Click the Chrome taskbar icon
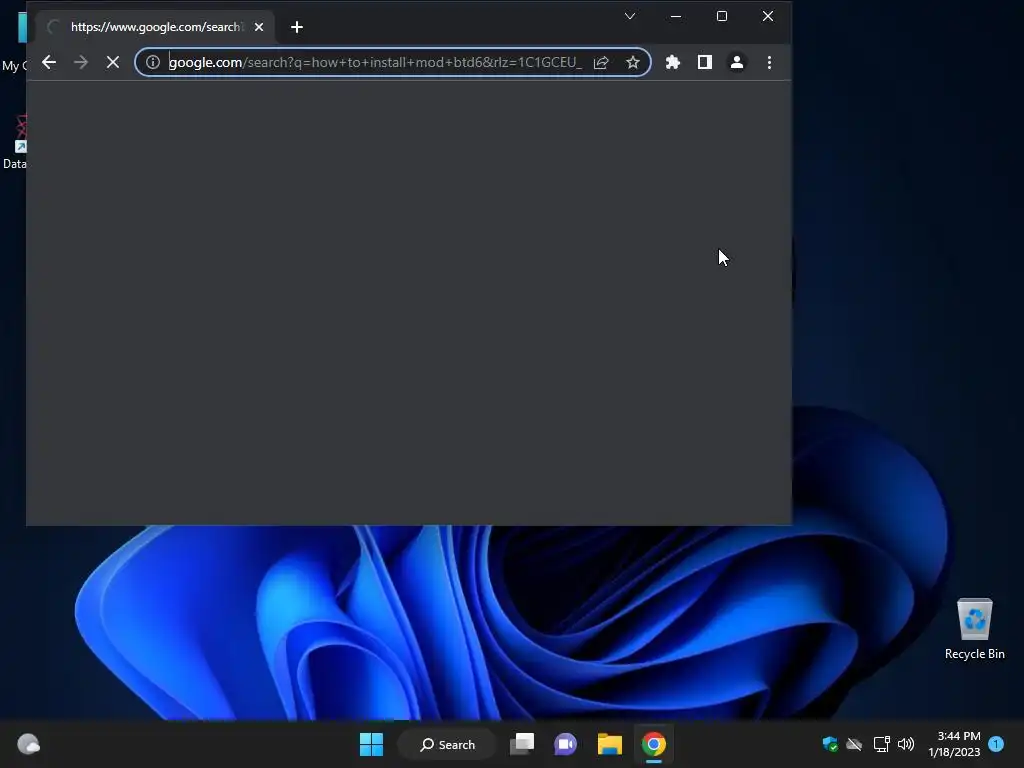Viewport: 1024px width, 768px height. coord(654,744)
